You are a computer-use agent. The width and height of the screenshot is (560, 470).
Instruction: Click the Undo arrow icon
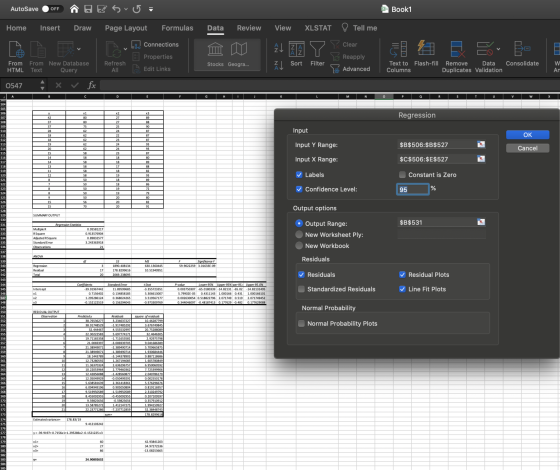pyautogui.click(x=116, y=9)
